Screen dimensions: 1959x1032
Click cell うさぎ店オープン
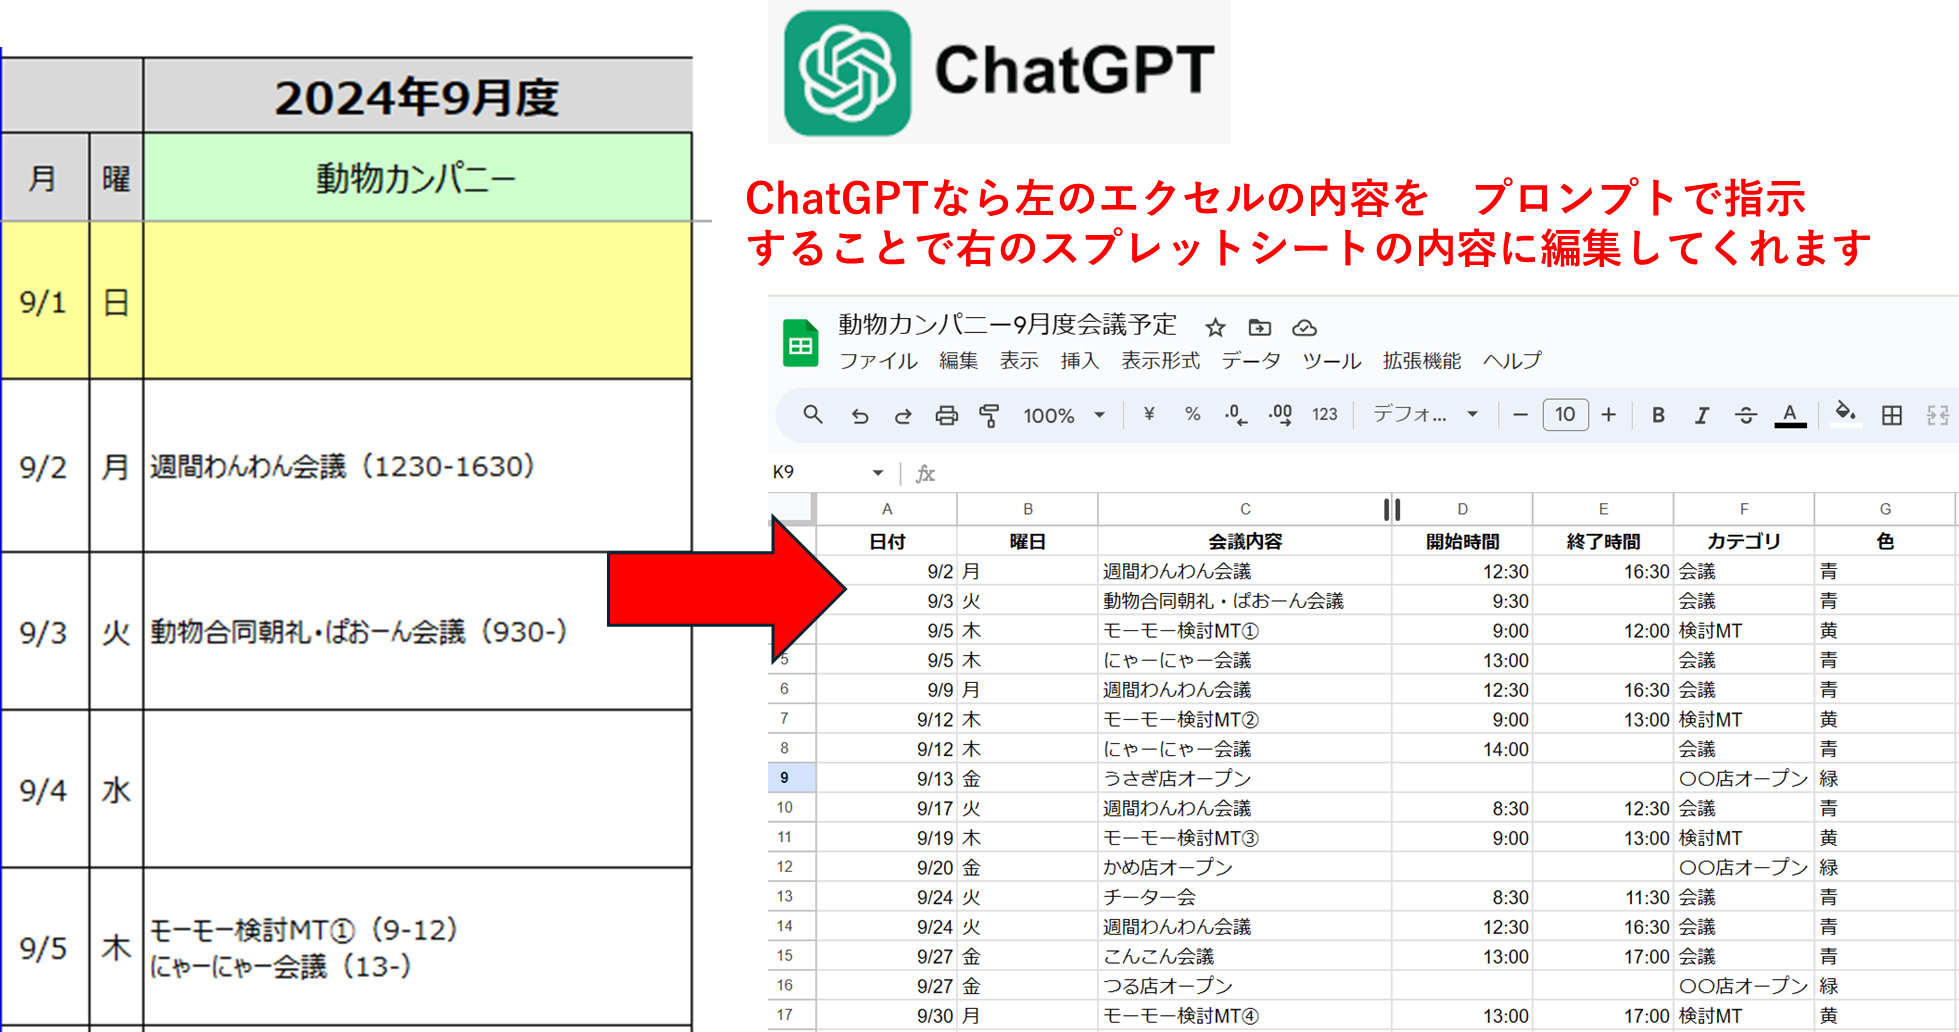pyautogui.click(x=1245, y=778)
